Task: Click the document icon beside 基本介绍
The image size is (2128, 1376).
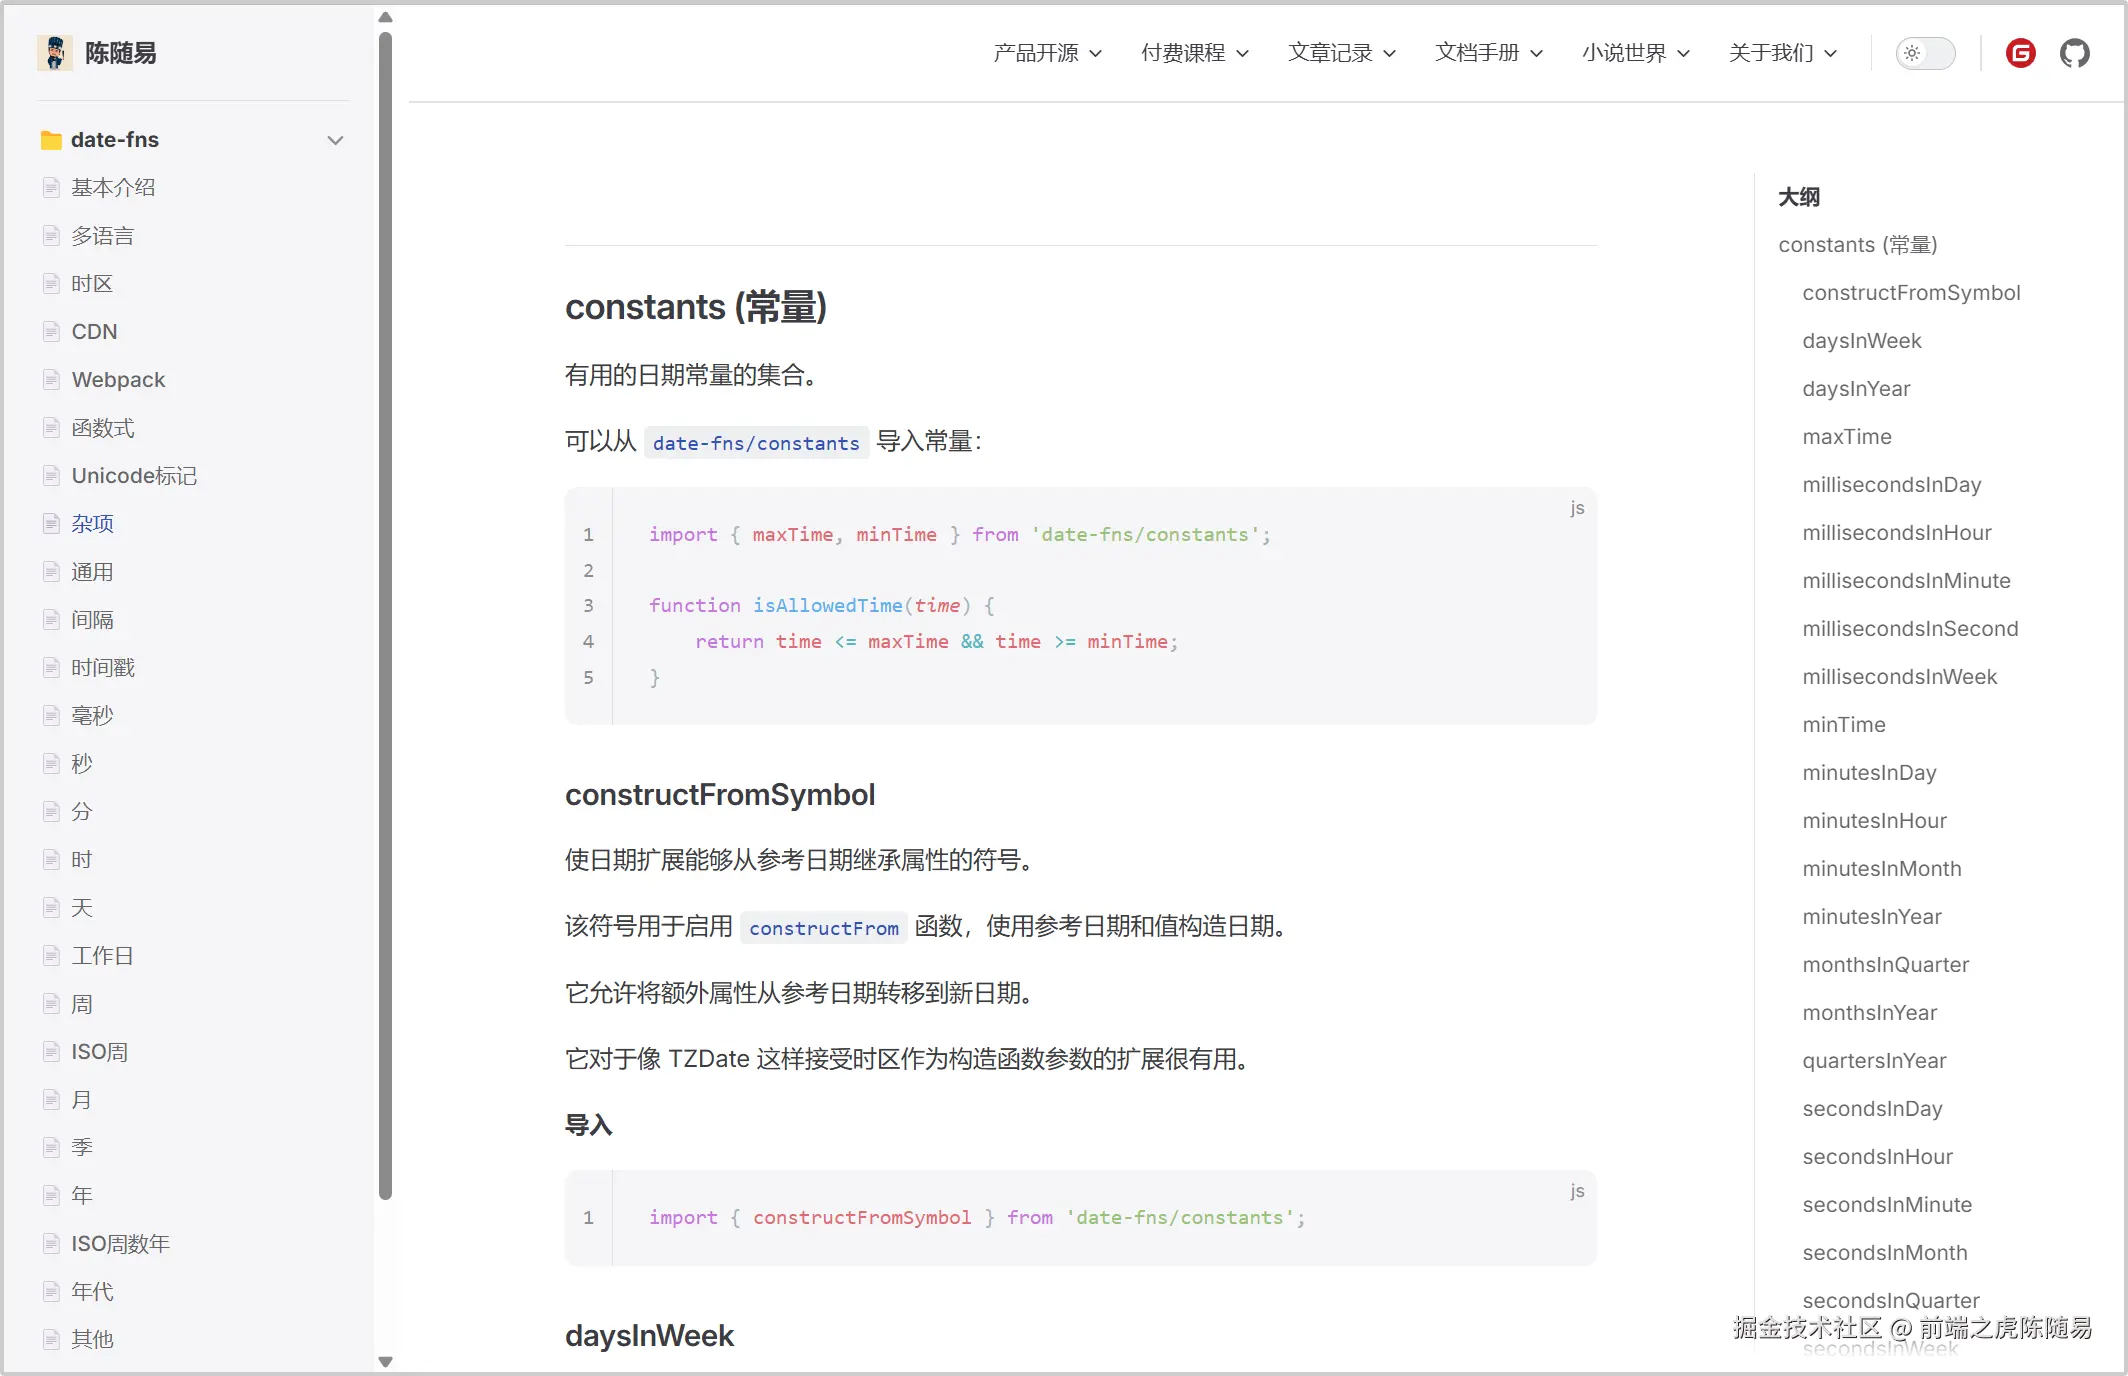Action: coord(53,187)
